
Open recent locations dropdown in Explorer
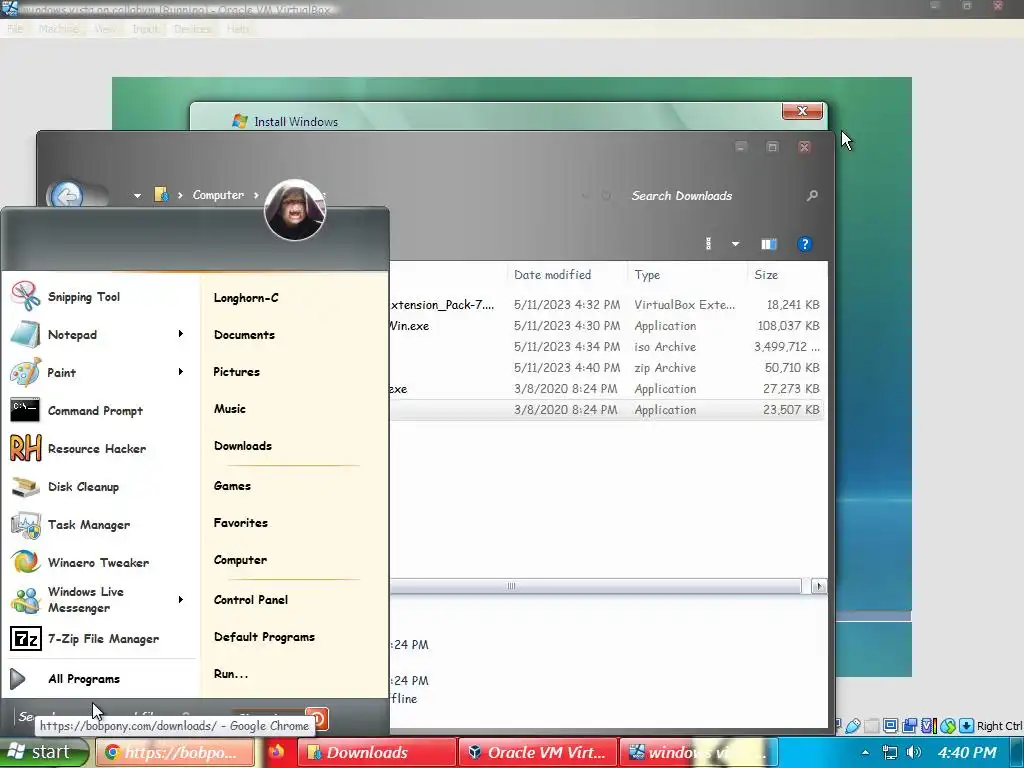(137, 195)
